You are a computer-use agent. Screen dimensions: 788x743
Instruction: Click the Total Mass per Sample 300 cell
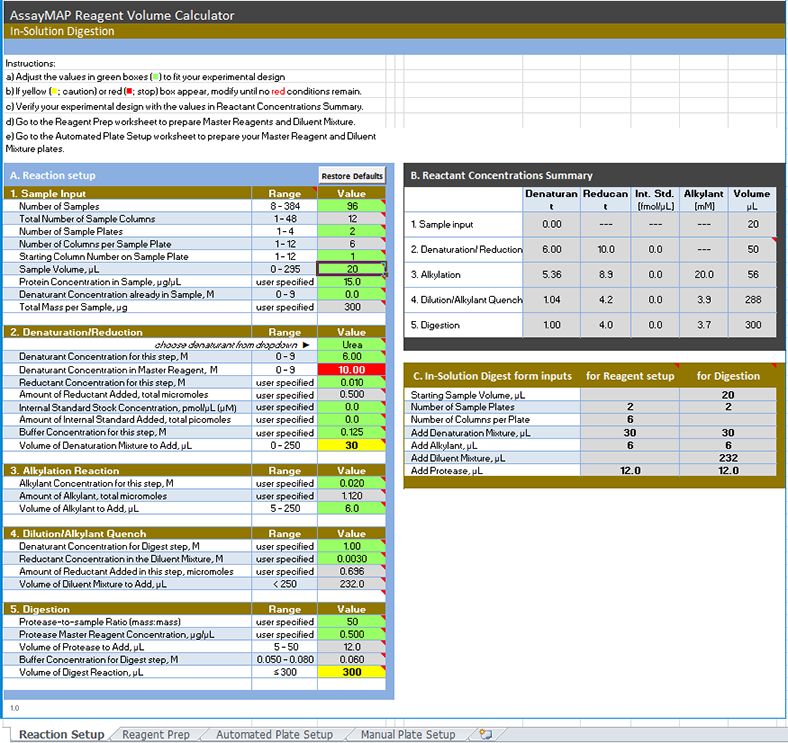pos(351,307)
